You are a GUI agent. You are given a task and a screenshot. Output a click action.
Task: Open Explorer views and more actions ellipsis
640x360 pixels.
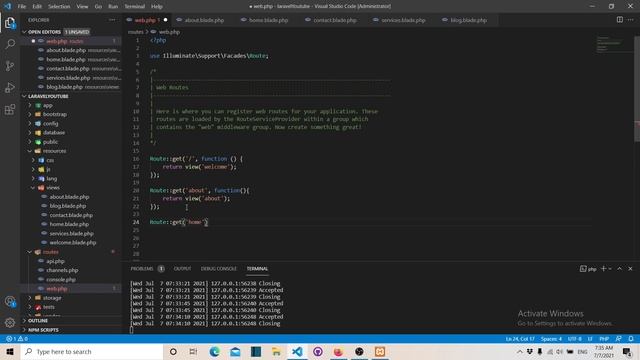112,20
